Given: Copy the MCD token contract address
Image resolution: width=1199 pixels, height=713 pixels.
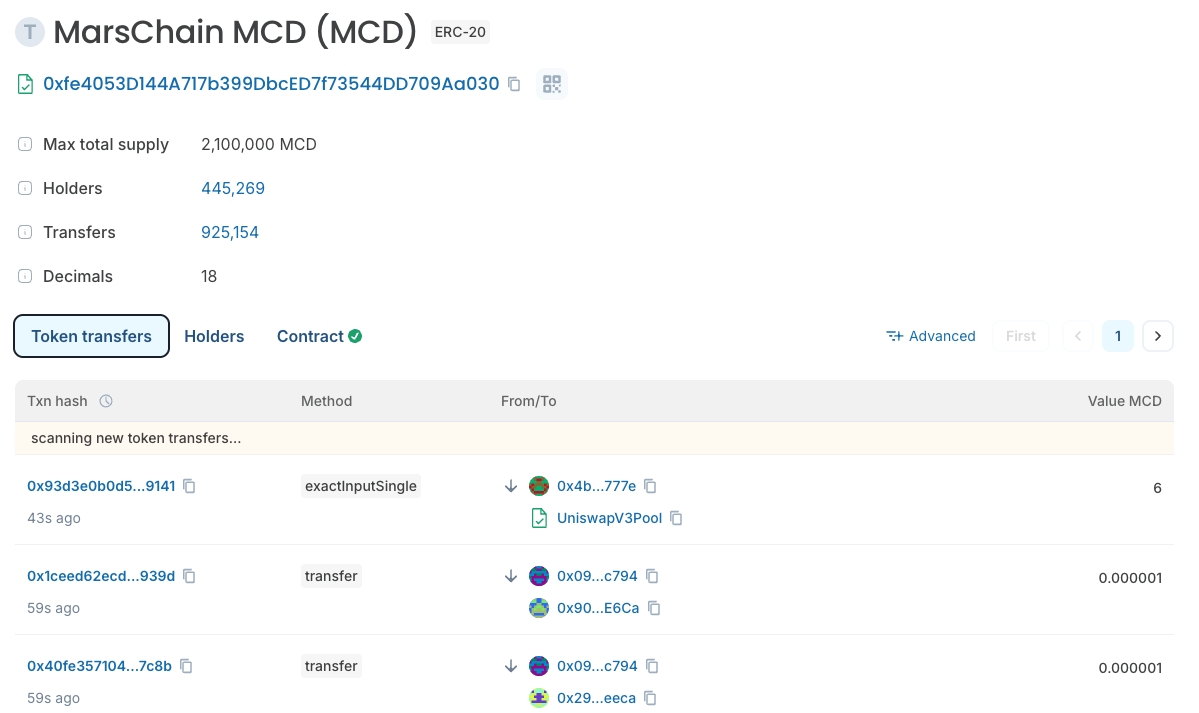Looking at the screenshot, I should (514, 84).
